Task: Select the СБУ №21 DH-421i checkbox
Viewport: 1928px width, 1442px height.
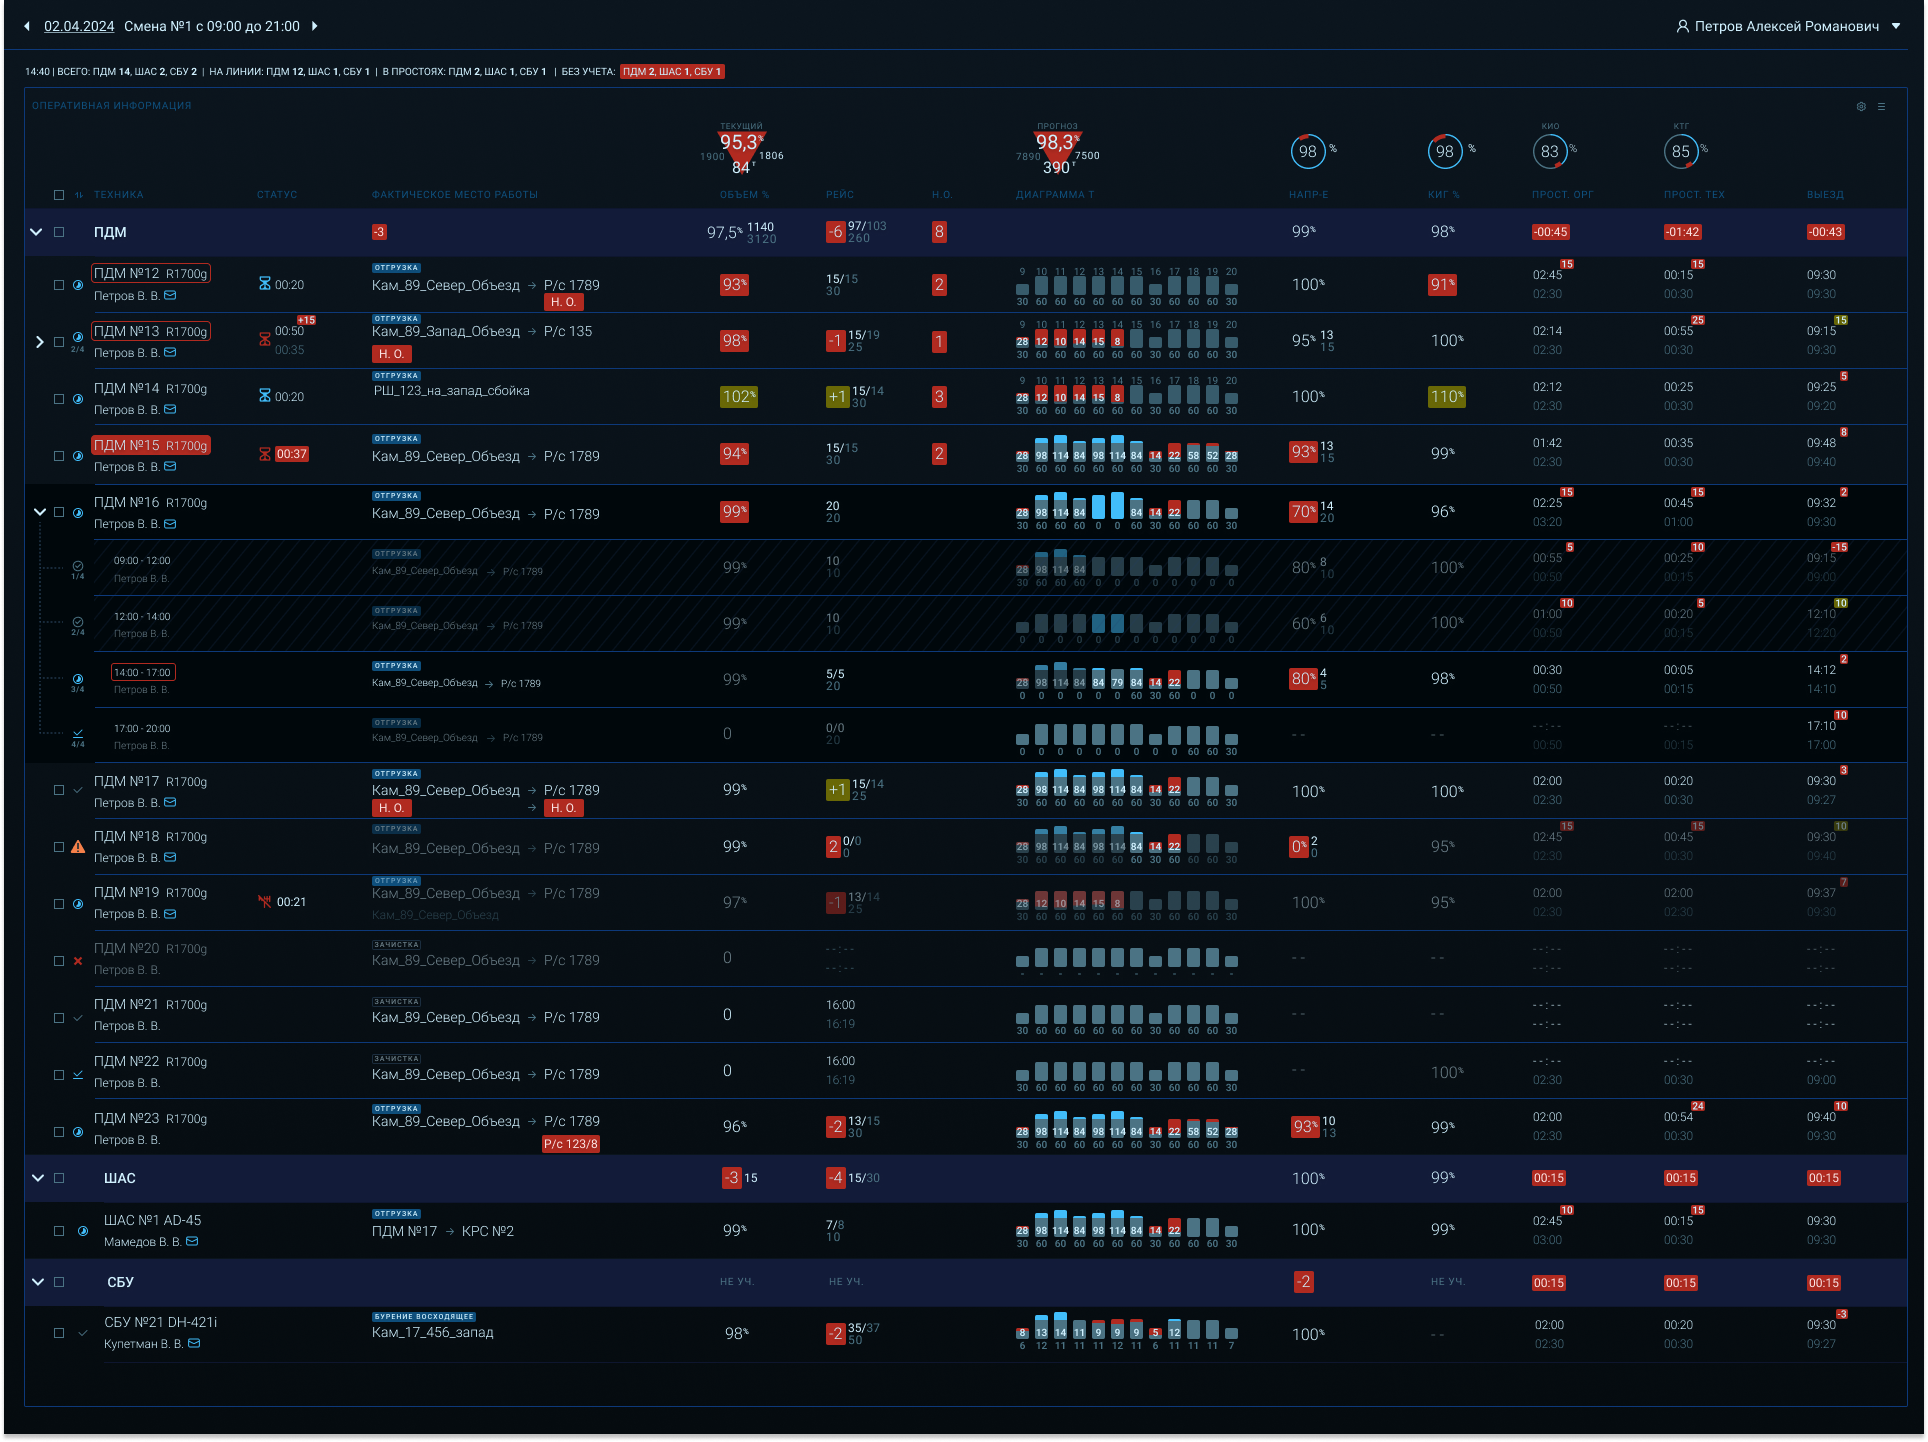Action: coord(59,1333)
